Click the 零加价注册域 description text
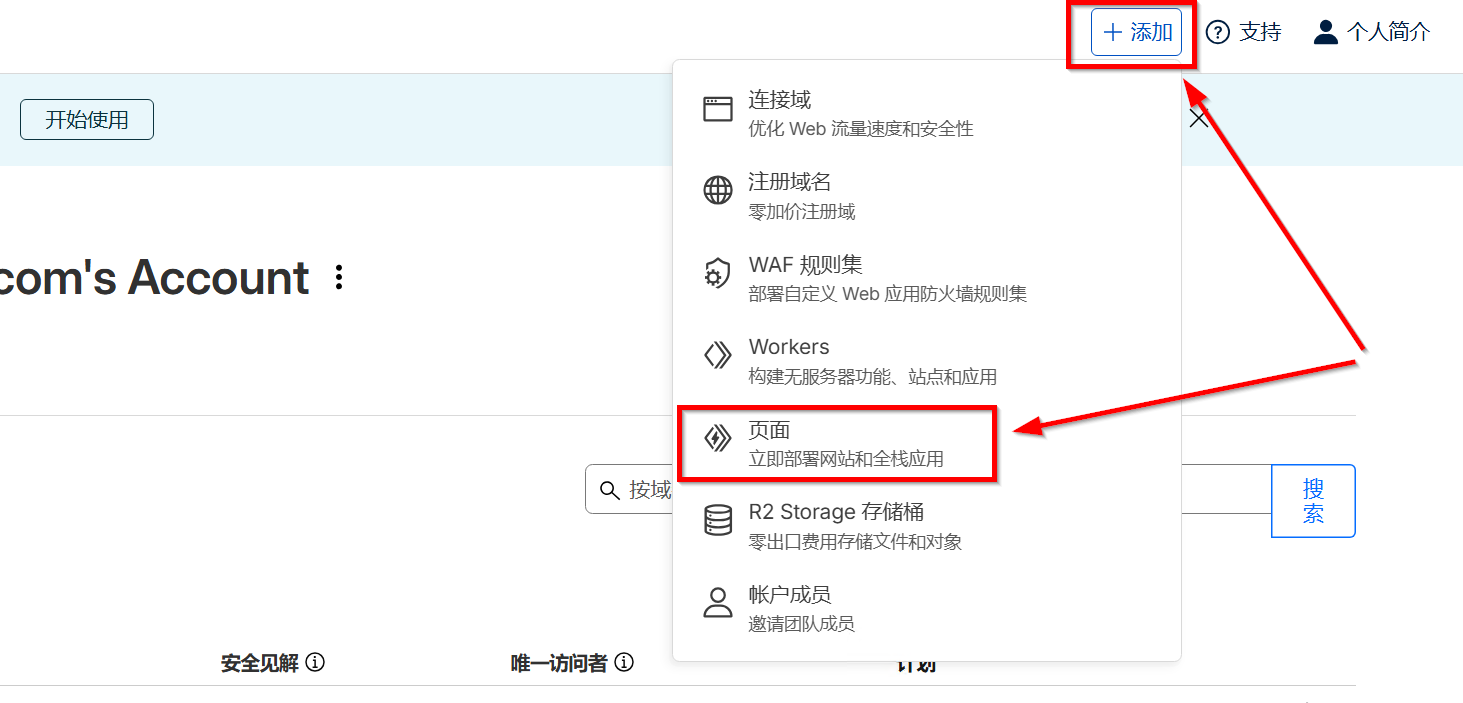The width and height of the screenshot is (1463, 703). click(802, 212)
